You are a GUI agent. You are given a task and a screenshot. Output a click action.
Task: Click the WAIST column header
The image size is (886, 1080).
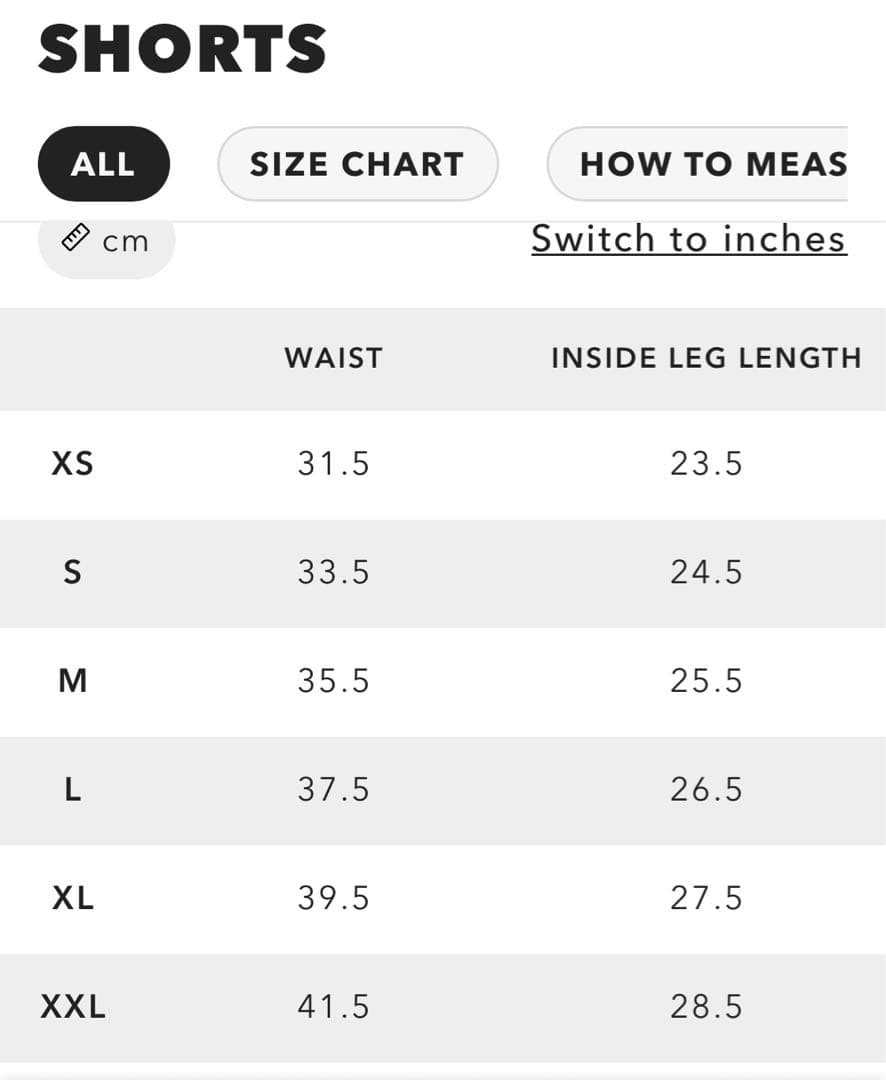pos(333,358)
